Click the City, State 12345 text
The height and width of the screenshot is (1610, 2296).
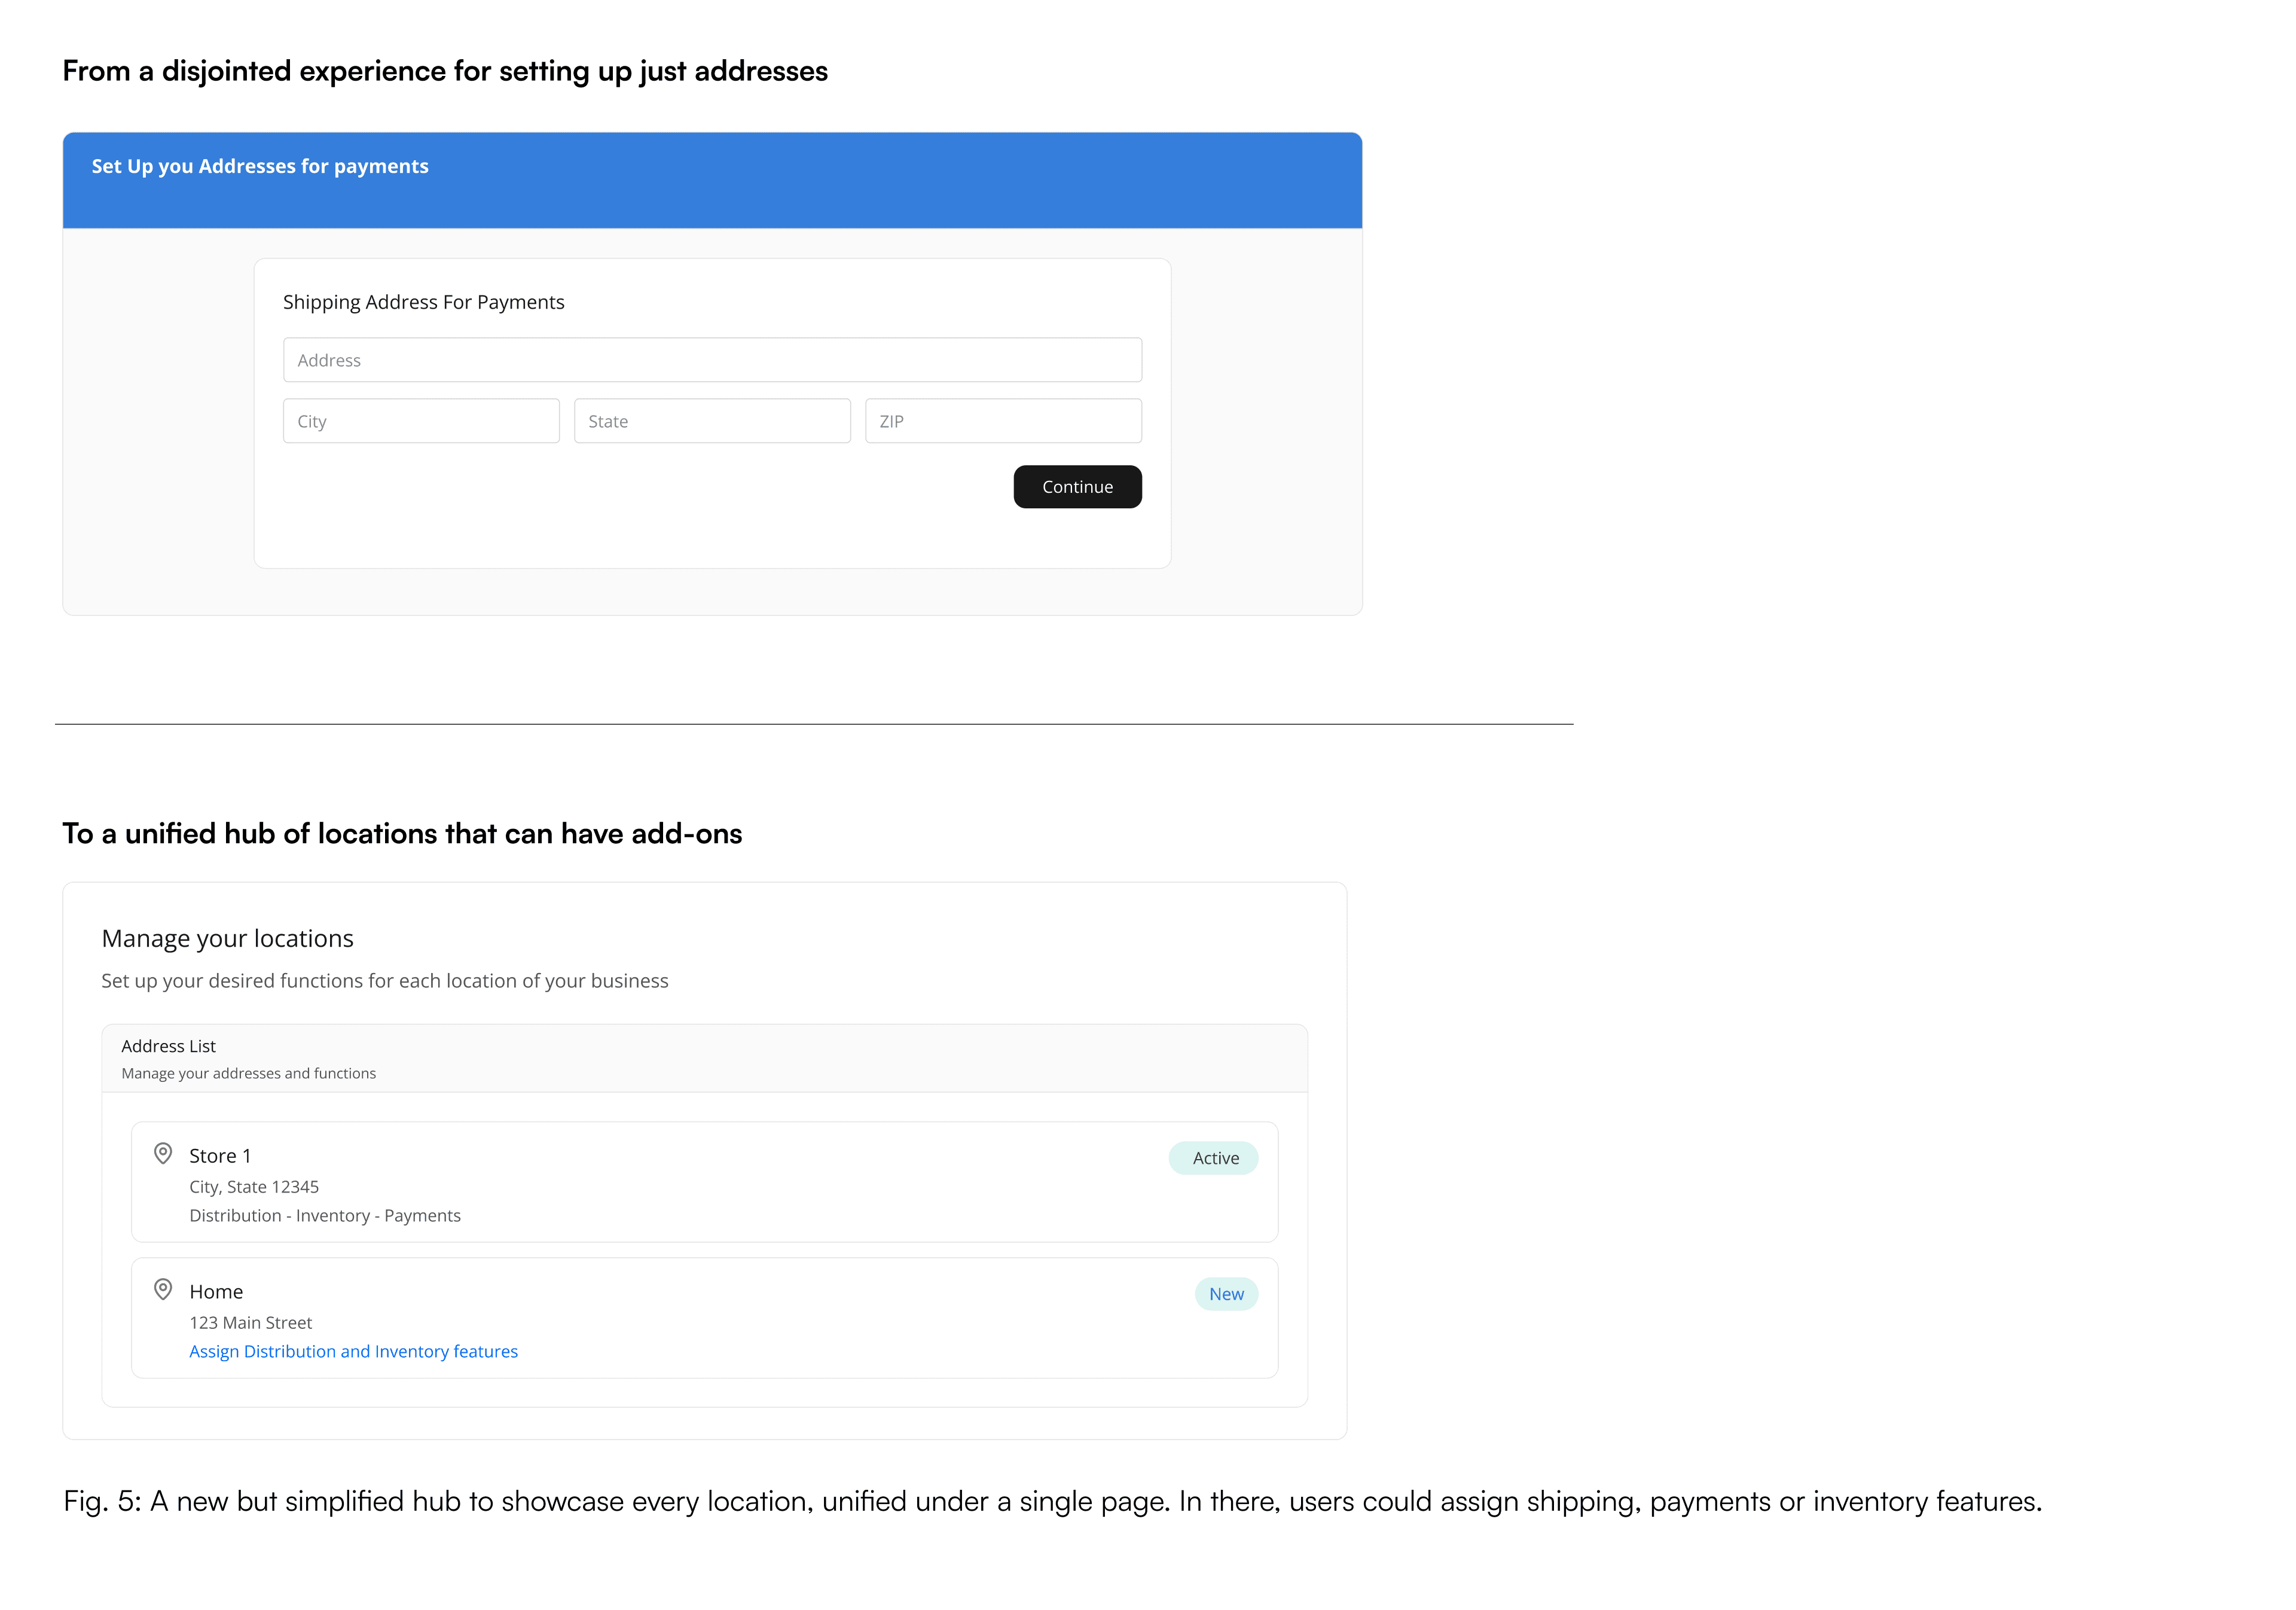point(254,1187)
